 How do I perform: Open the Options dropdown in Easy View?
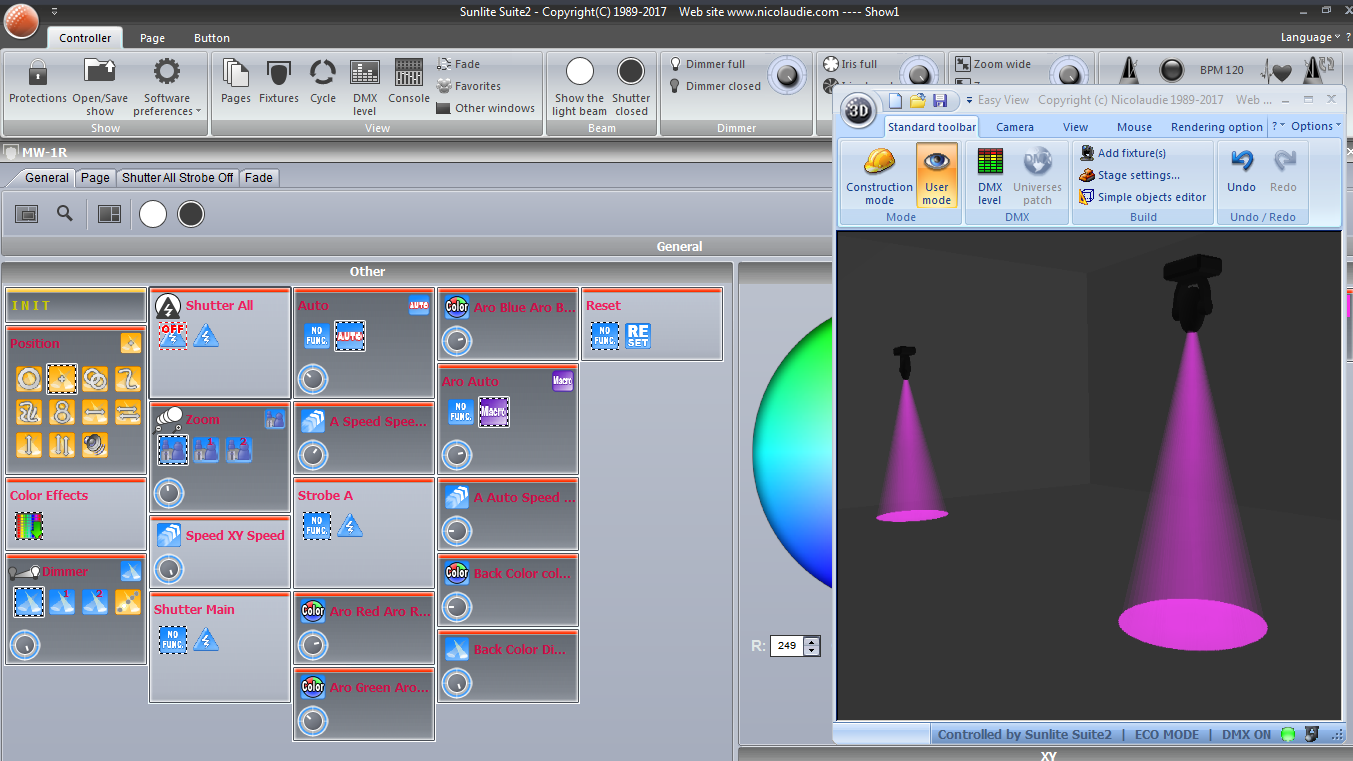pos(1316,126)
